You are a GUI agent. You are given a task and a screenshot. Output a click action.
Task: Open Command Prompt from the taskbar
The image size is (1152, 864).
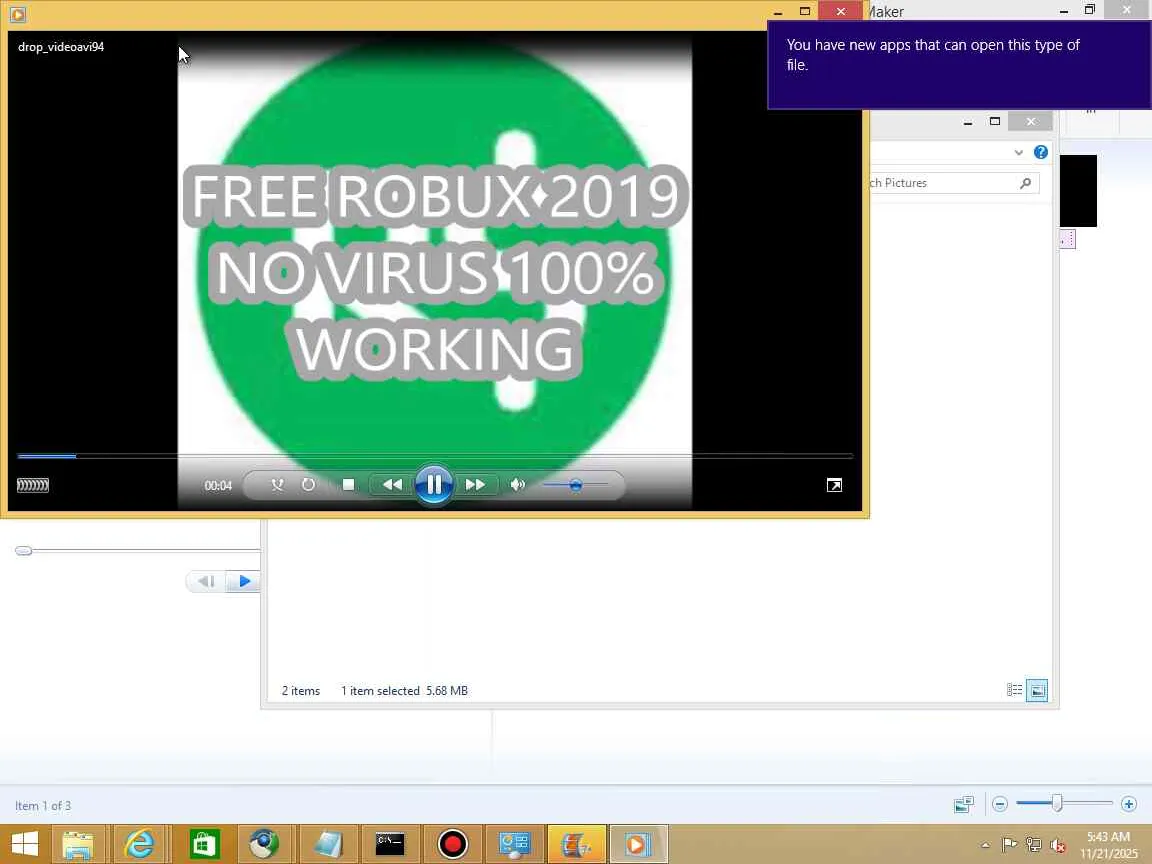point(389,845)
